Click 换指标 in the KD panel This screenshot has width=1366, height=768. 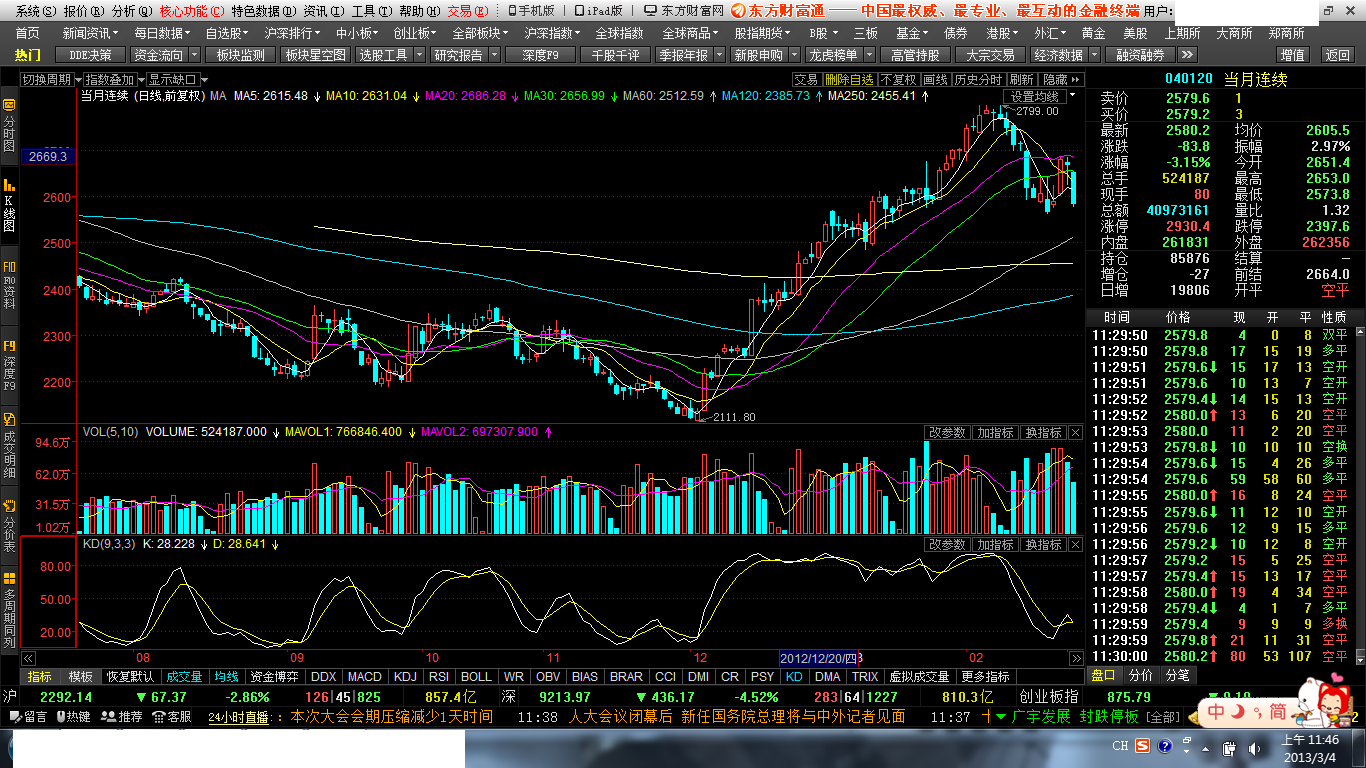pyautogui.click(x=1043, y=545)
